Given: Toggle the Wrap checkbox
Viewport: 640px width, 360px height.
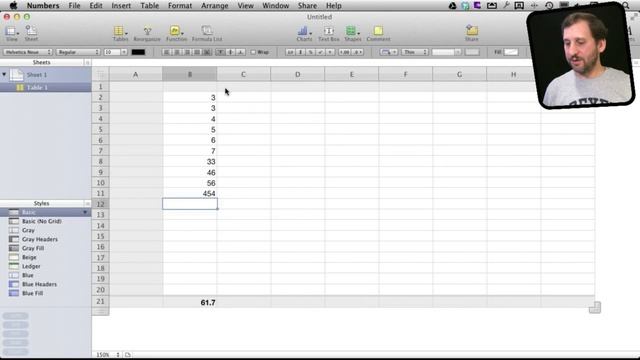Looking at the screenshot, I should 253,52.
